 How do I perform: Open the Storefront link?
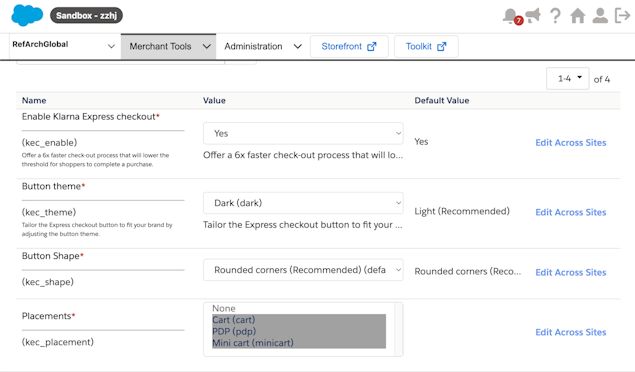(x=349, y=46)
